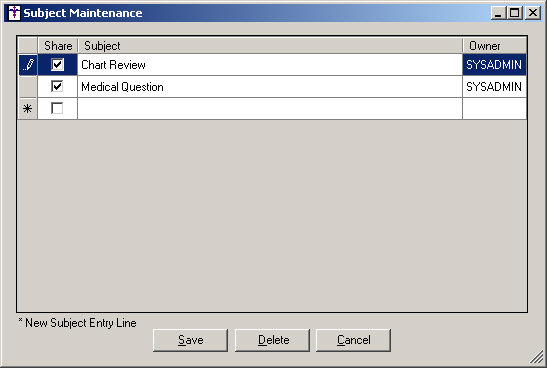Click asterisk new-row selector

[x=28, y=108]
